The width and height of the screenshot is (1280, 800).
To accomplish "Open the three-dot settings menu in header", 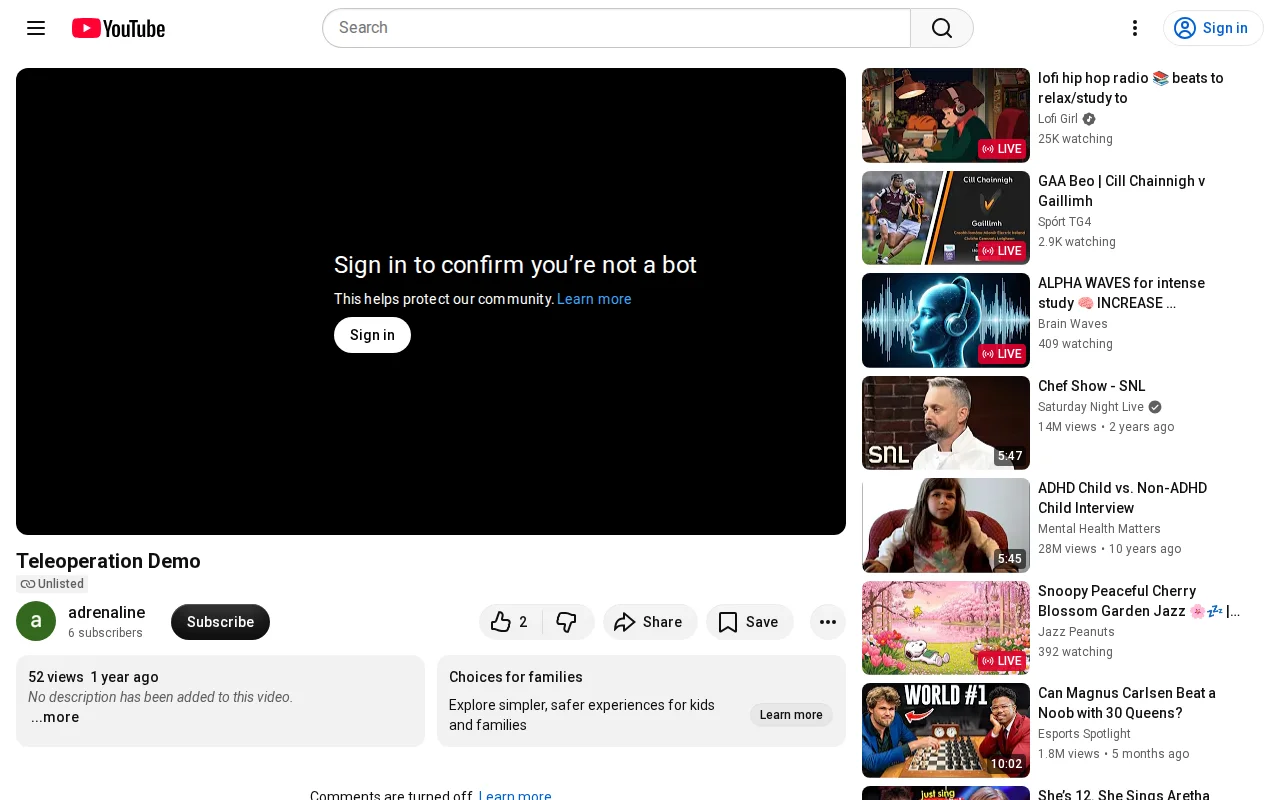I will pos(1135,28).
